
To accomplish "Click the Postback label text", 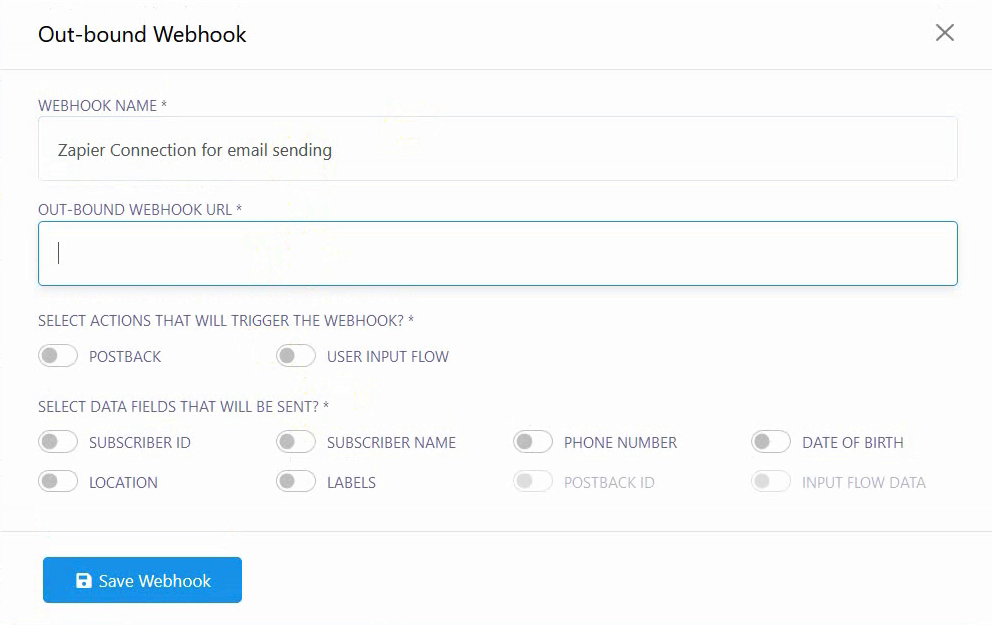I will tap(125, 357).
